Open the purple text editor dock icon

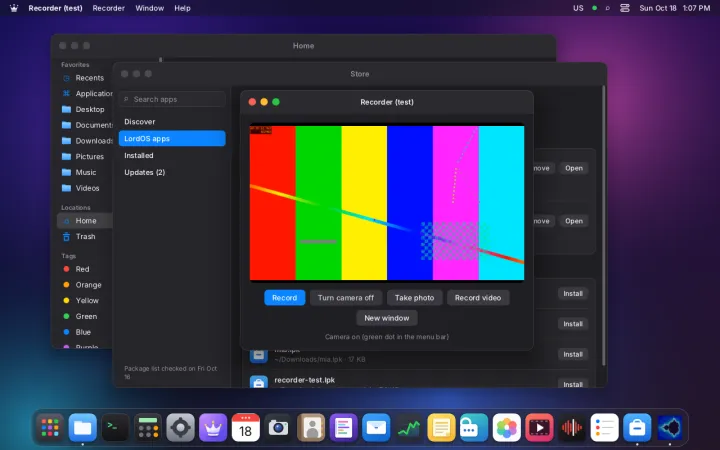tap(343, 428)
